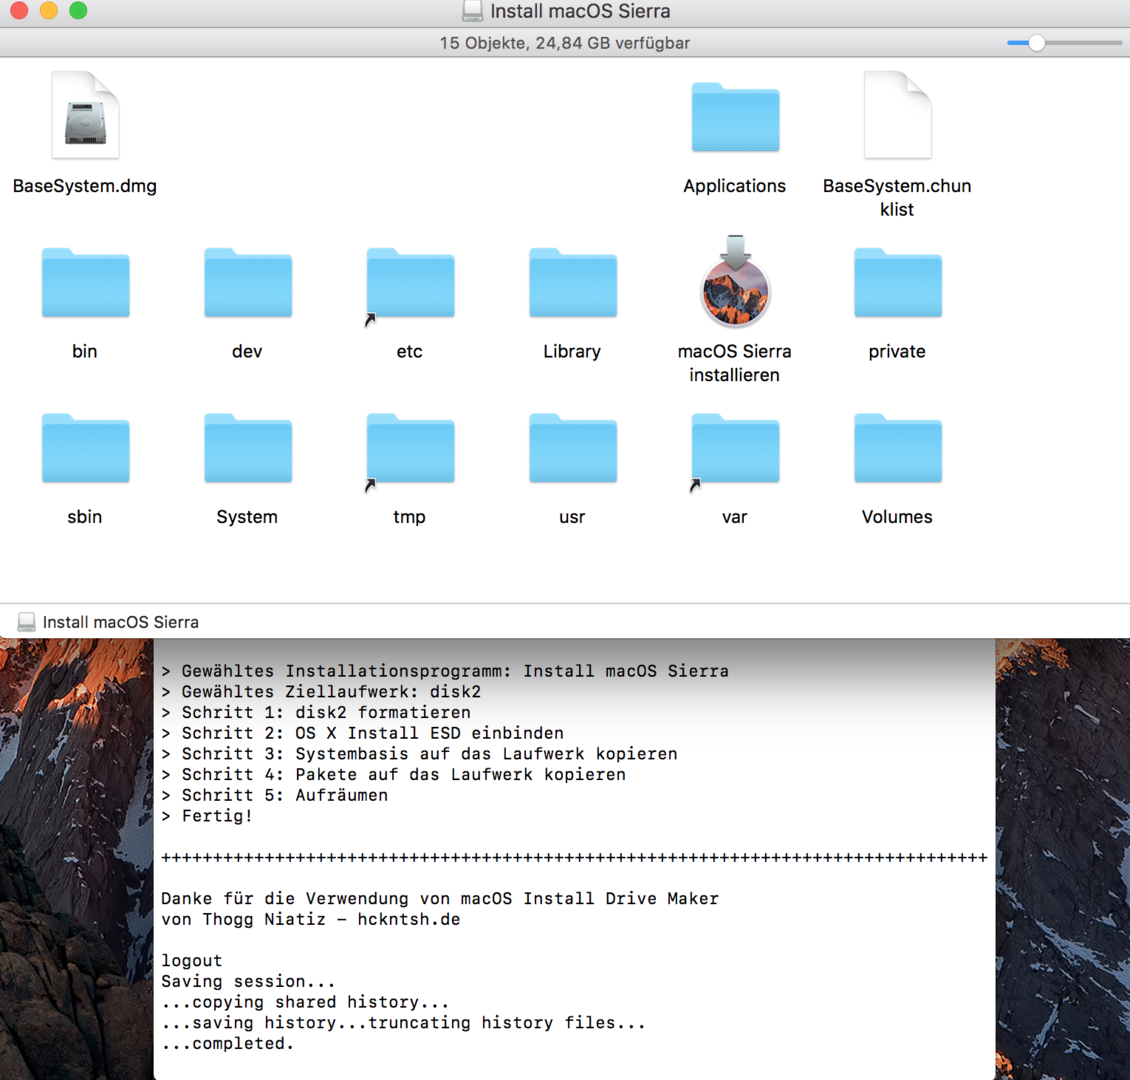Select the tmp alias folder

(410, 450)
